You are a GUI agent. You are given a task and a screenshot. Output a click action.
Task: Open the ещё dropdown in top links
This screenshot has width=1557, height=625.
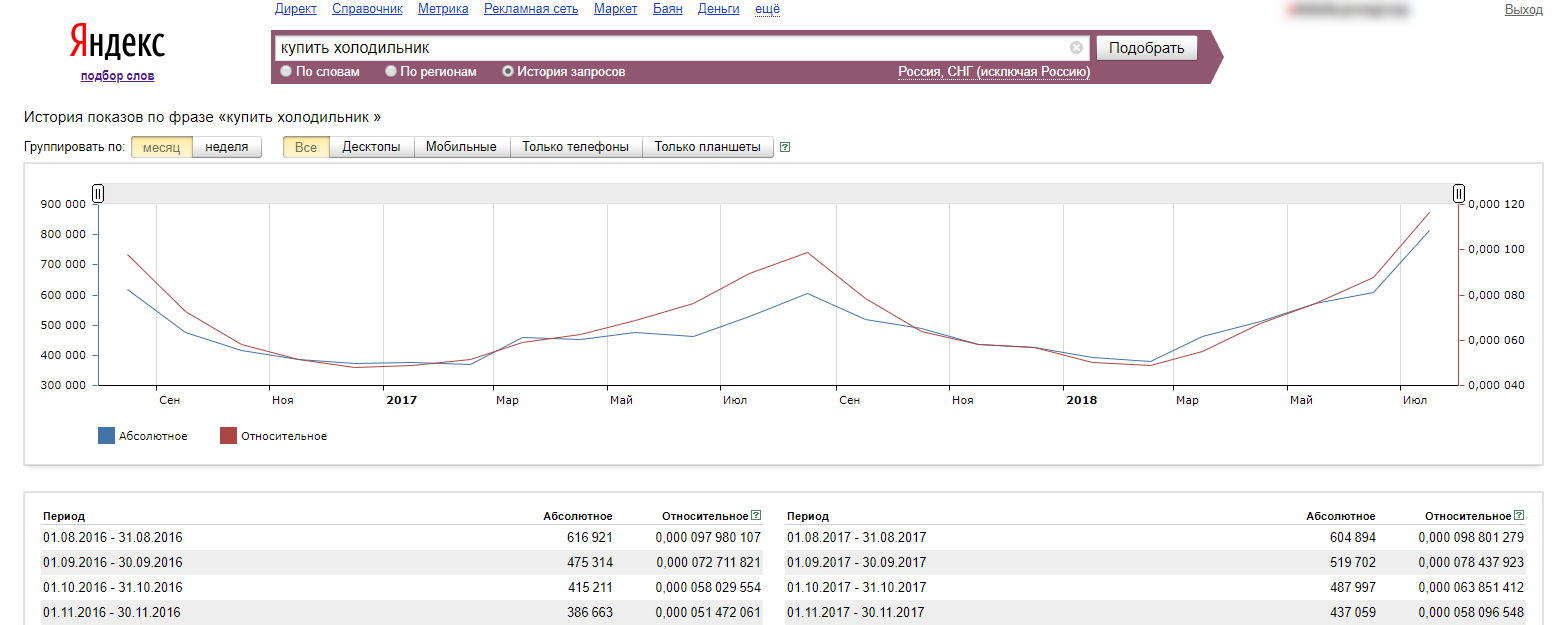coord(767,9)
